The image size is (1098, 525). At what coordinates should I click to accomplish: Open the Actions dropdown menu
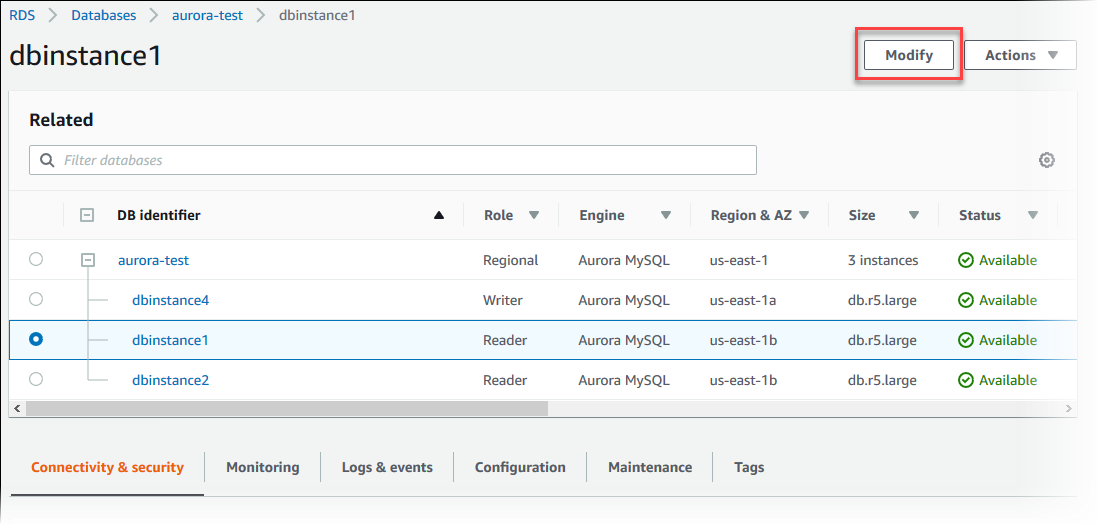point(1020,55)
